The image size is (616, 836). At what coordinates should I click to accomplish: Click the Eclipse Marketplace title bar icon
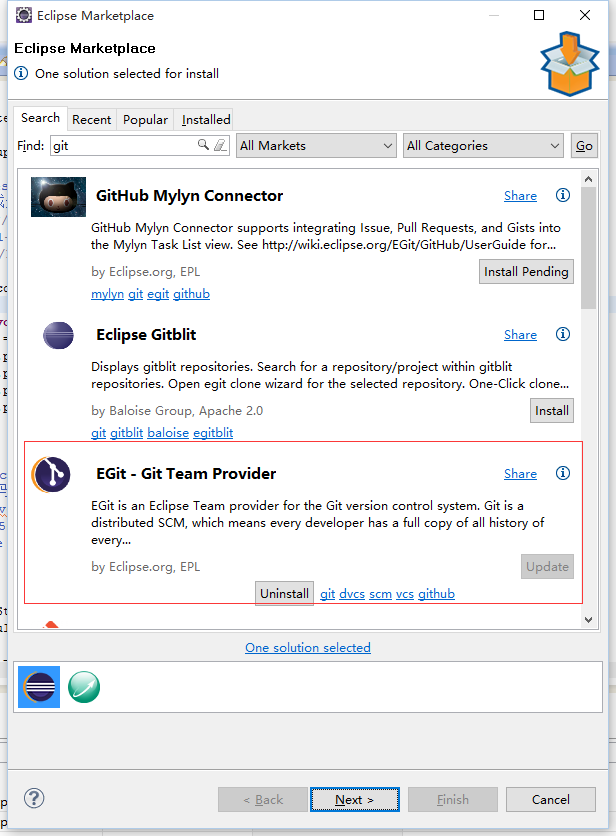tap(23, 15)
